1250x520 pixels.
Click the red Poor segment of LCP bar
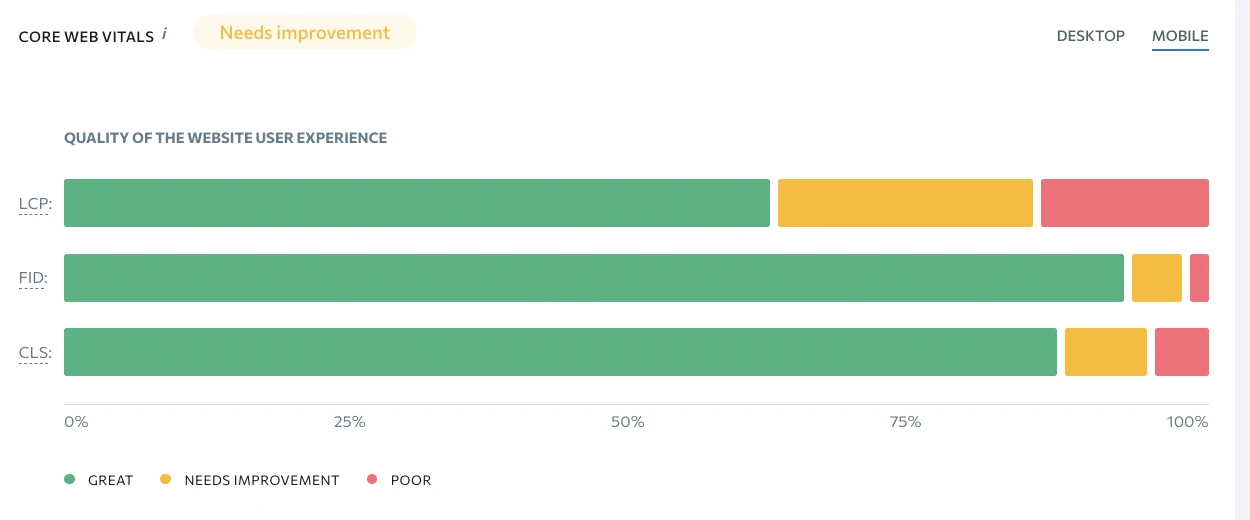1124,203
